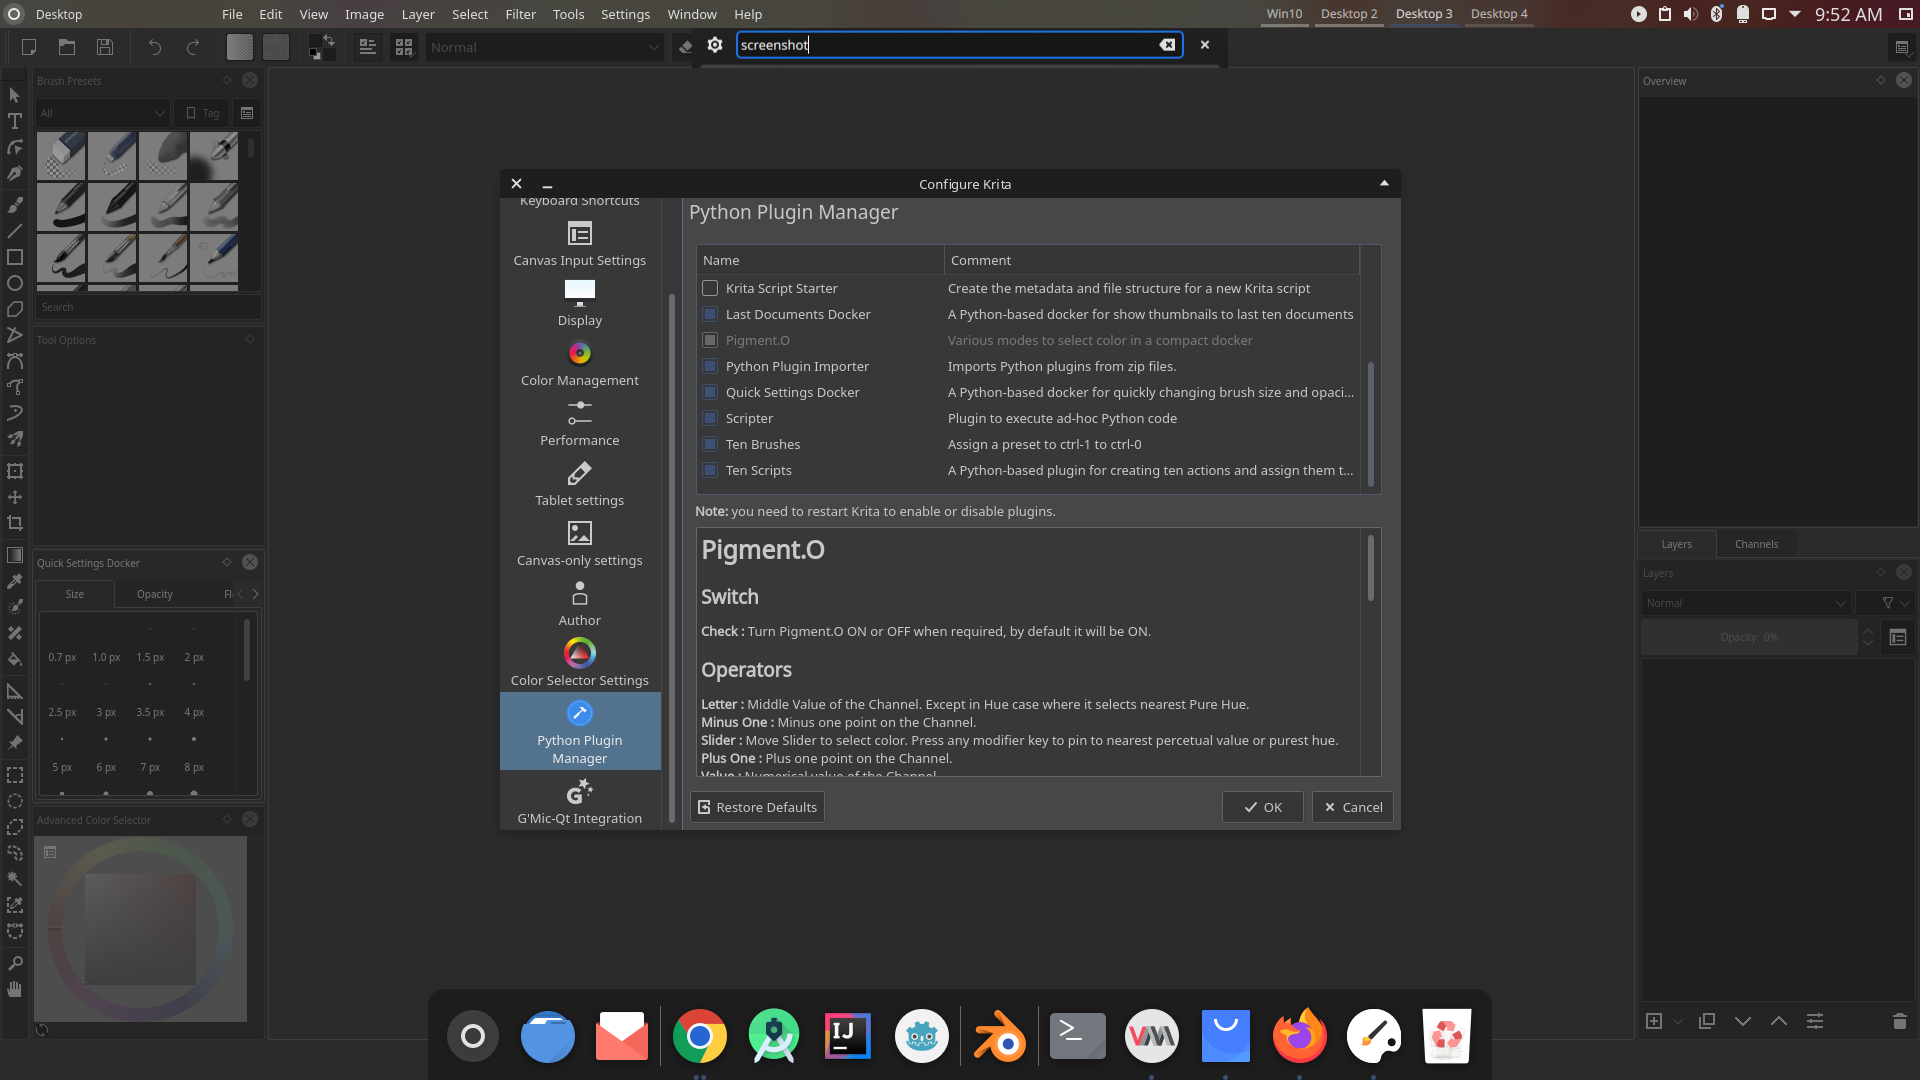Launch Chrome from the dock
Screen dimensions: 1920x1080
(700, 1036)
